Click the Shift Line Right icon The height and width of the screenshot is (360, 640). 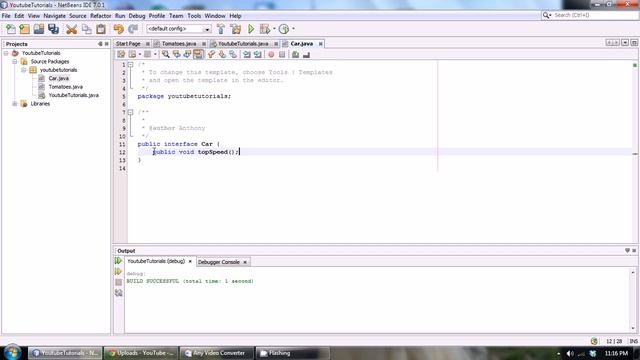click(258, 54)
